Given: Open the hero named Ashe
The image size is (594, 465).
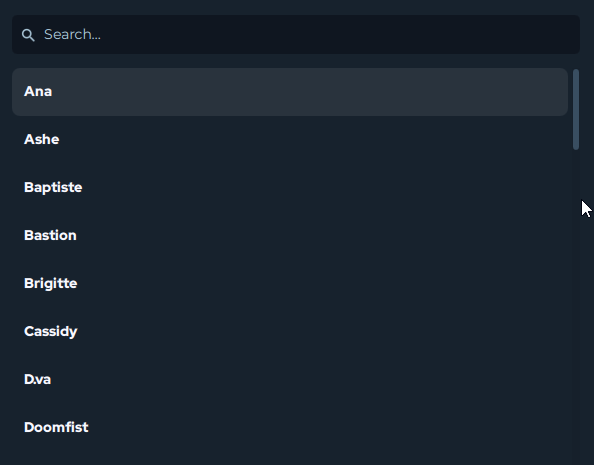Looking at the screenshot, I should click(x=290, y=139).
